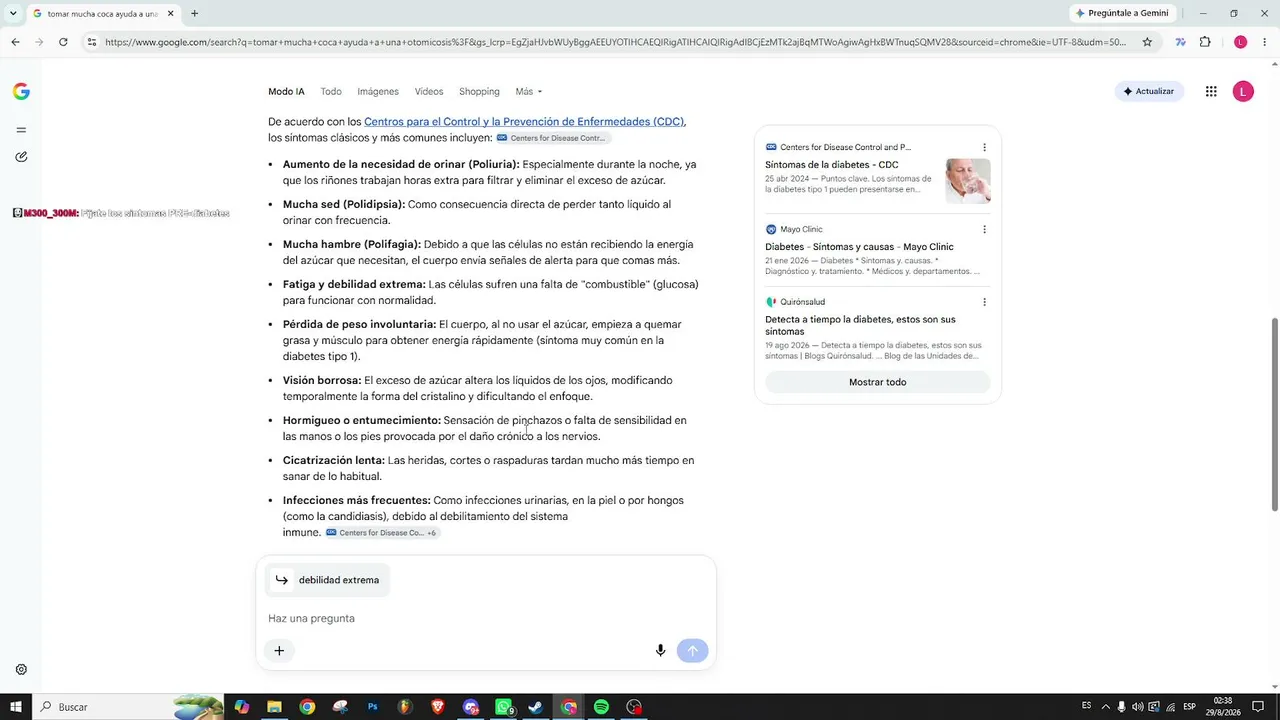Open WhatsApp from the taskbar
Image resolution: width=1280 pixels, height=720 pixels.
pos(504,707)
